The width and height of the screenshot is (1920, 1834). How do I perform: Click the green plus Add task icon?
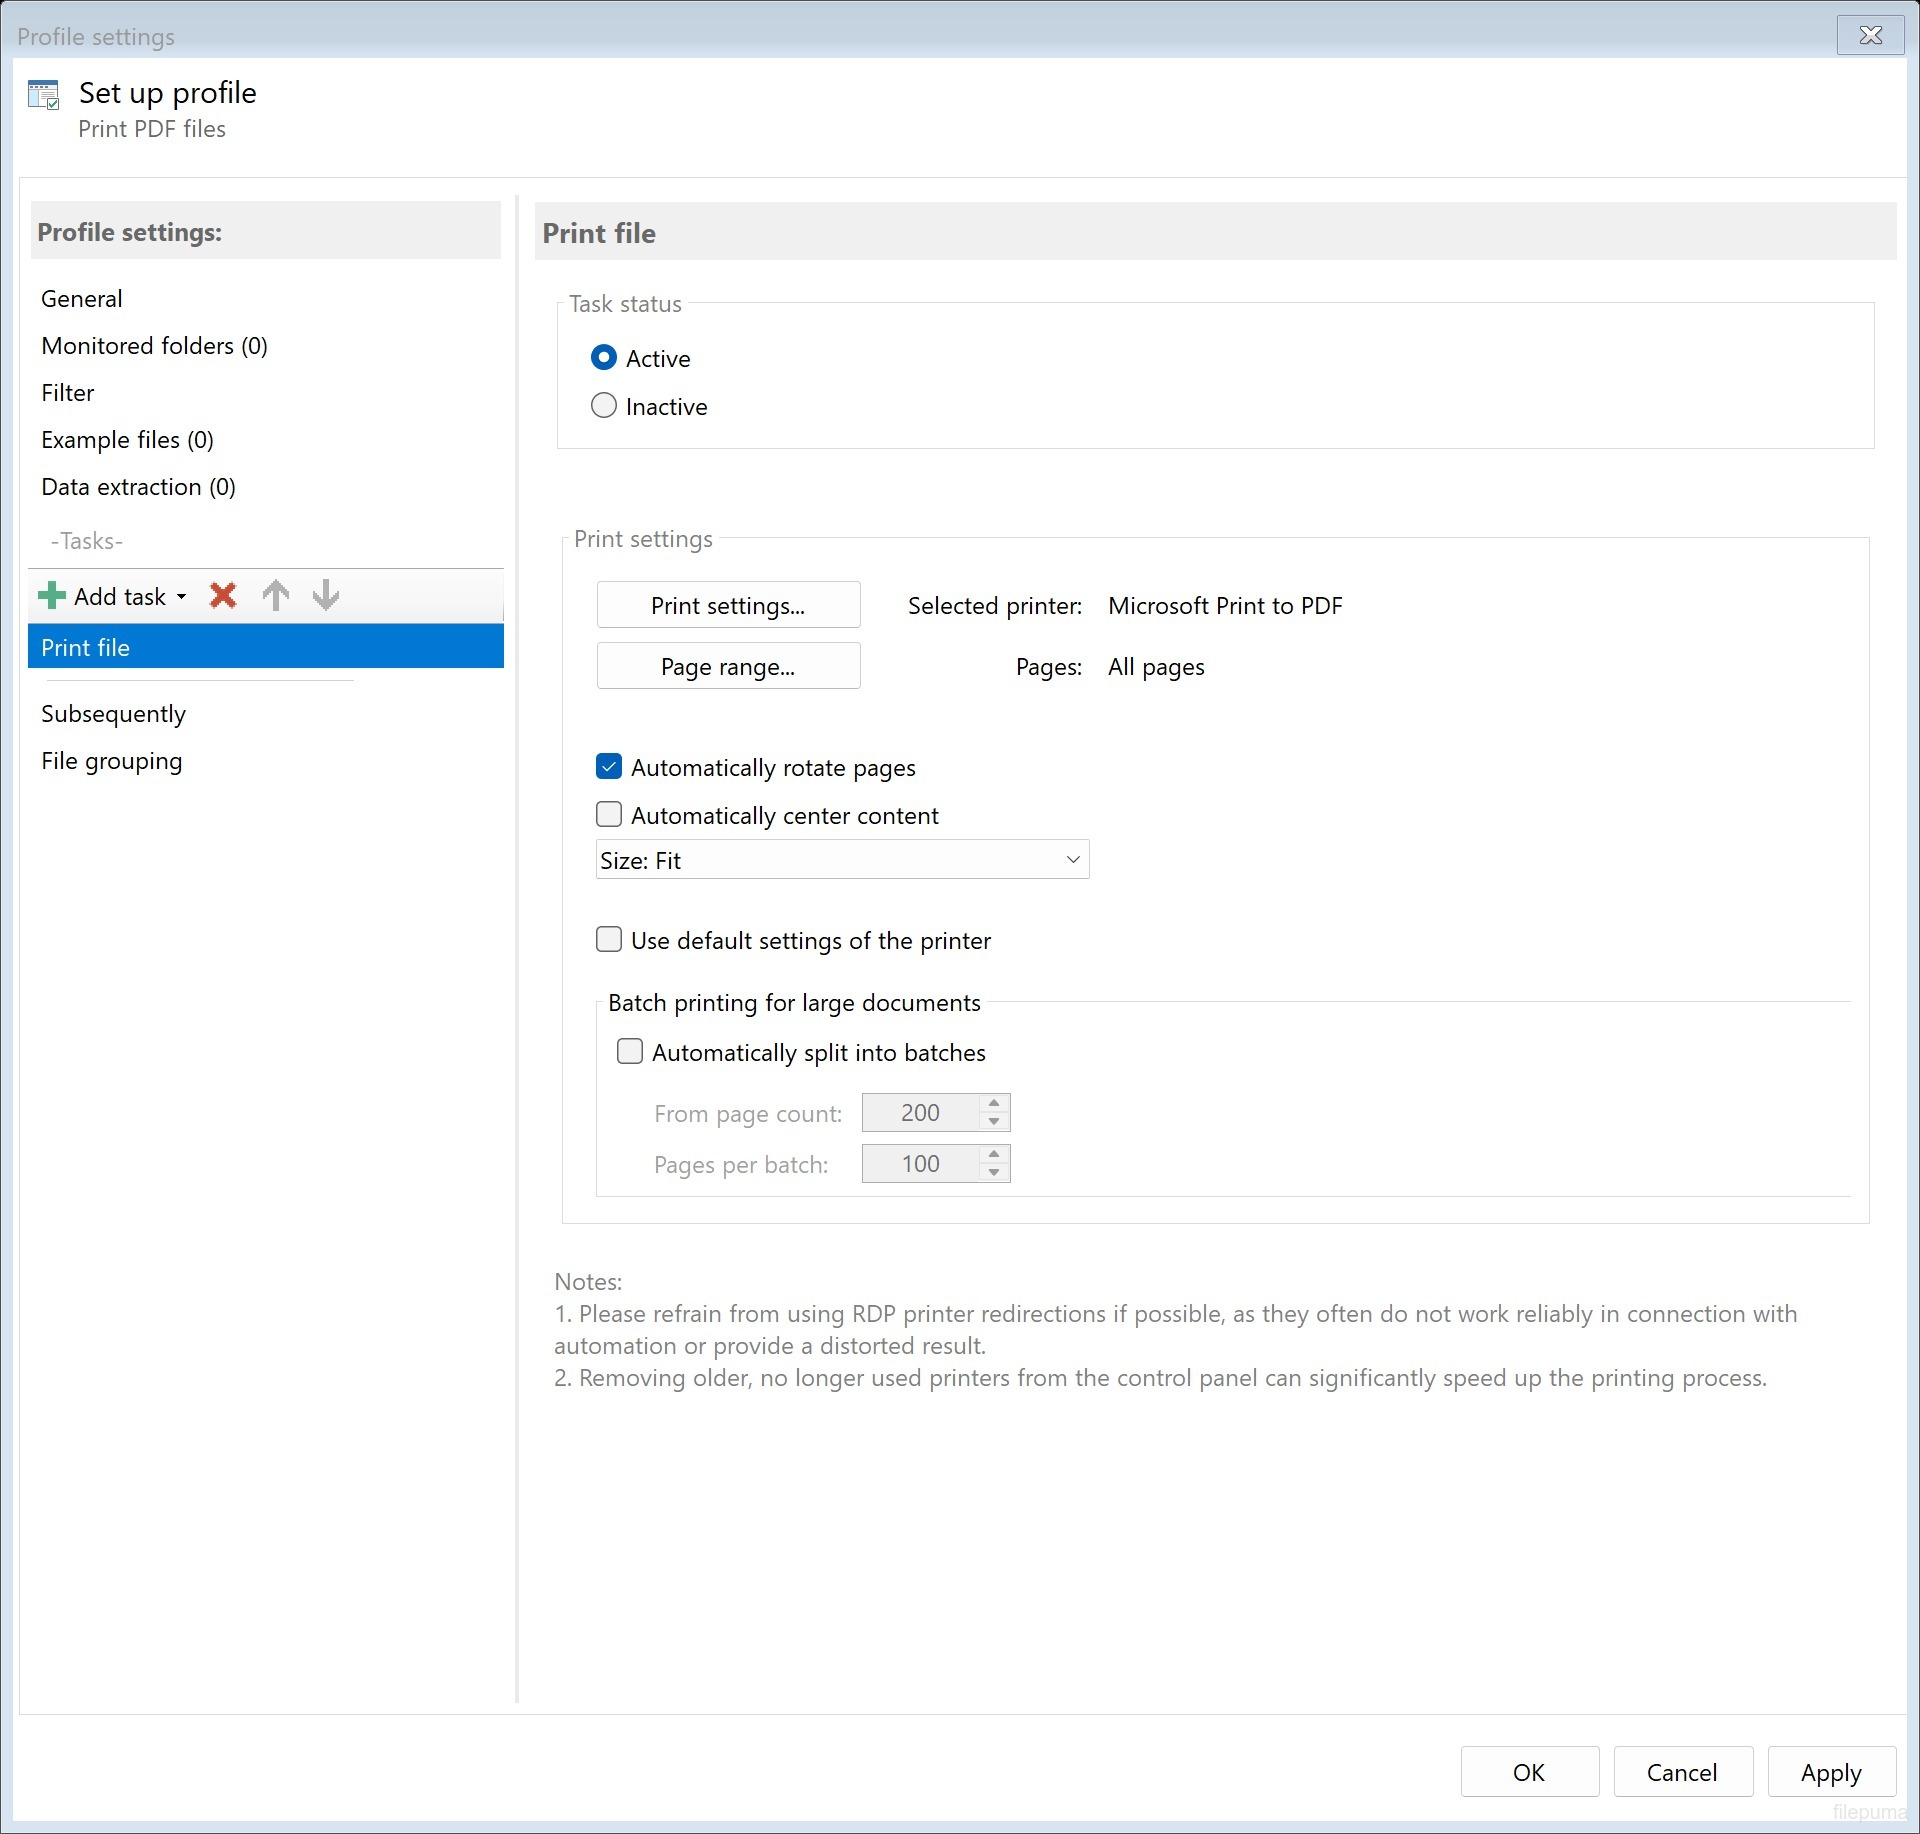(51, 596)
